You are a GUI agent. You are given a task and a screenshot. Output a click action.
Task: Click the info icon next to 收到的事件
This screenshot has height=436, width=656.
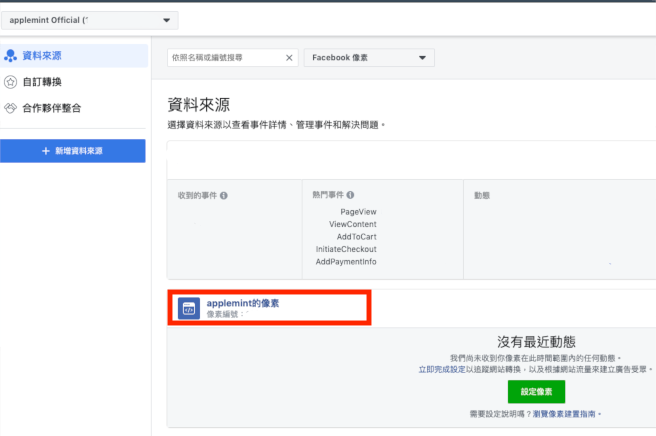pos(224,195)
